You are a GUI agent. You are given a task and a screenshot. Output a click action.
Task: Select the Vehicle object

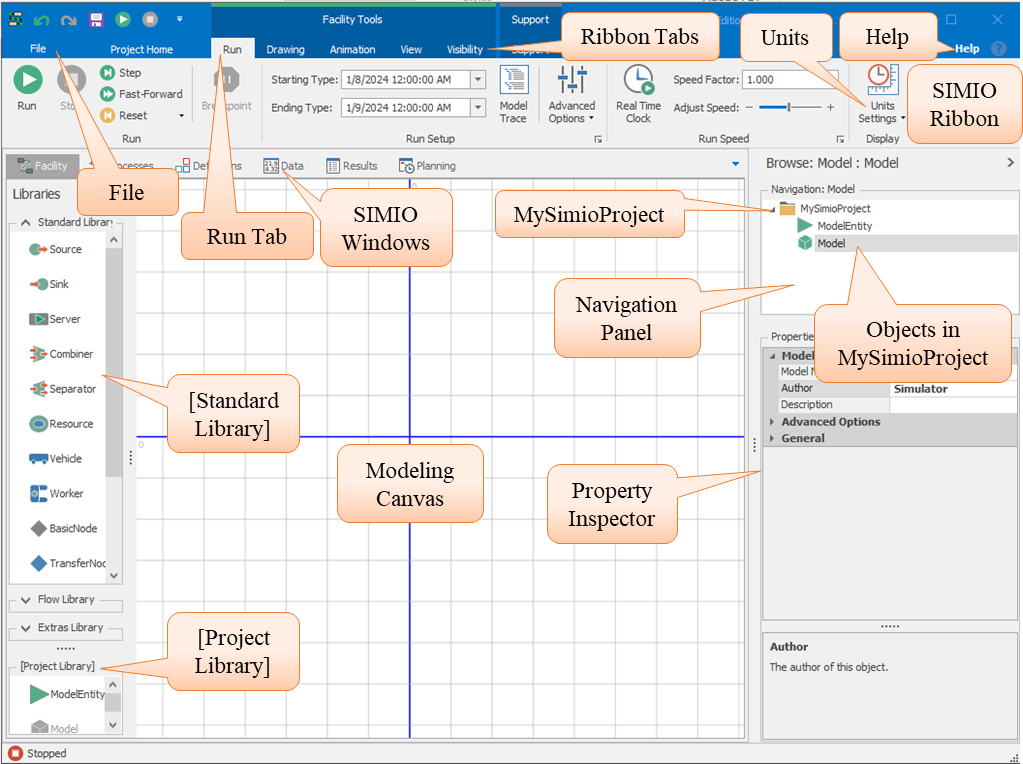click(55, 459)
